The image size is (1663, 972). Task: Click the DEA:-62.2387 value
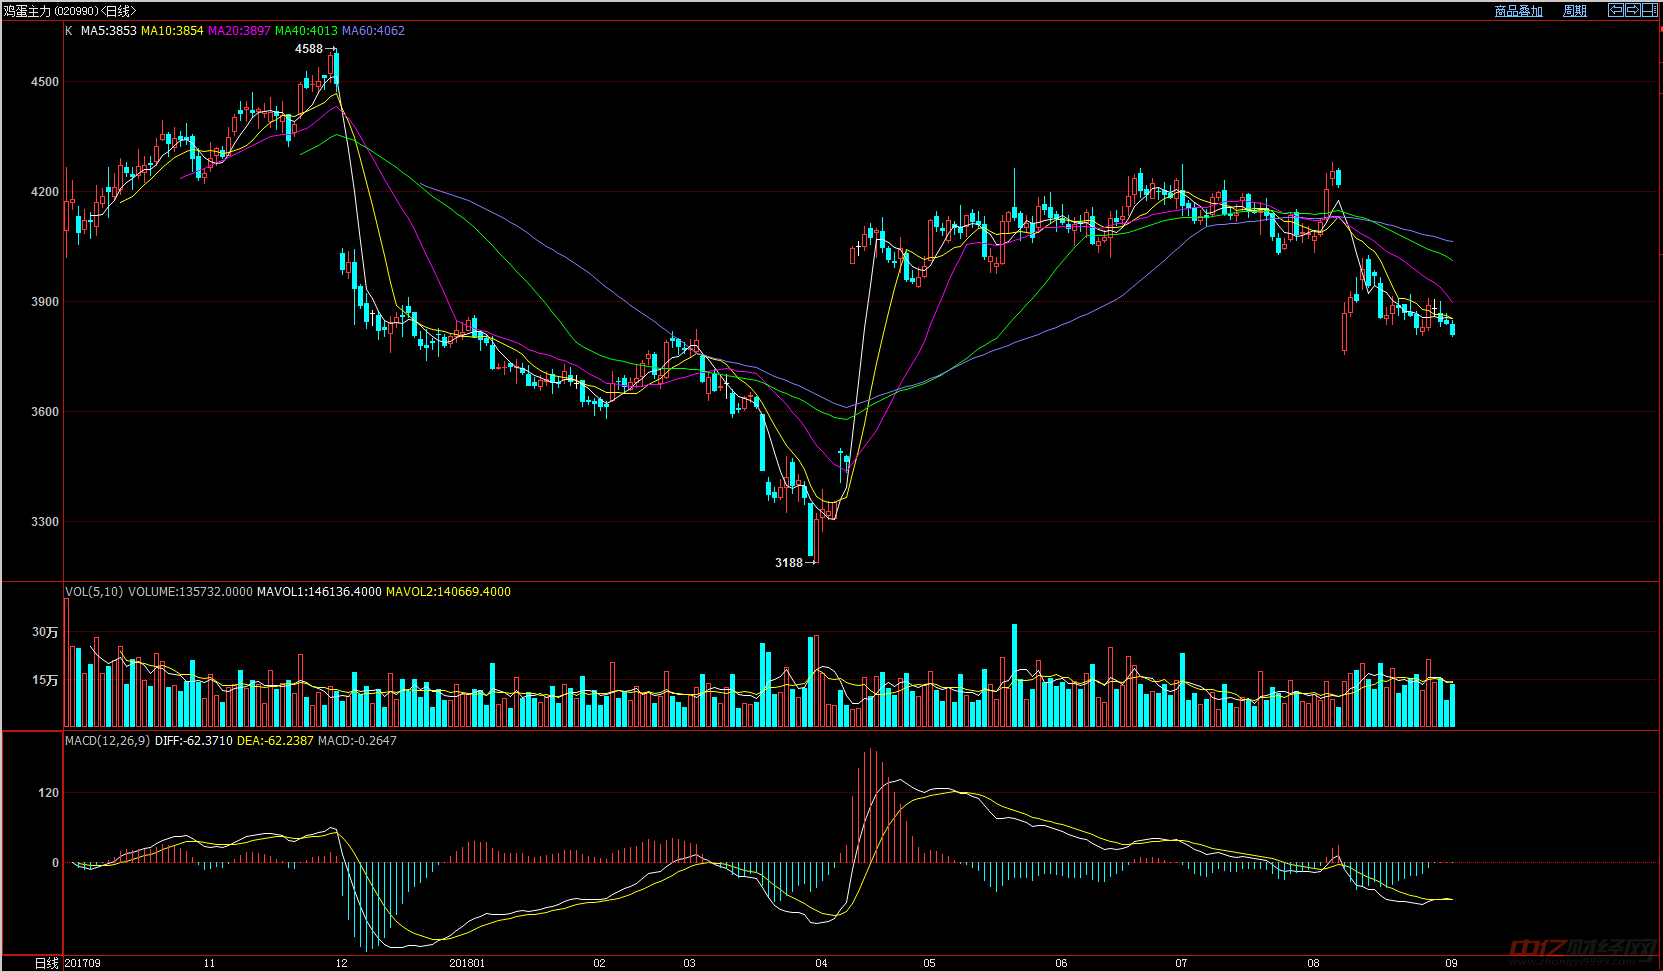tap(275, 741)
